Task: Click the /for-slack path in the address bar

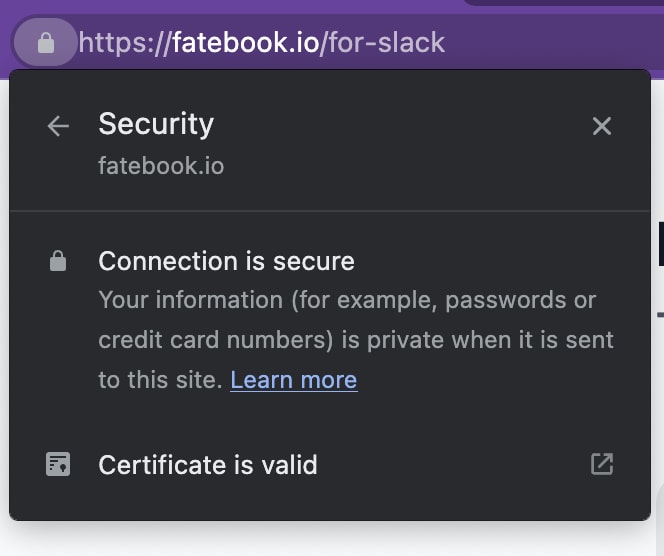Action: (x=382, y=43)
